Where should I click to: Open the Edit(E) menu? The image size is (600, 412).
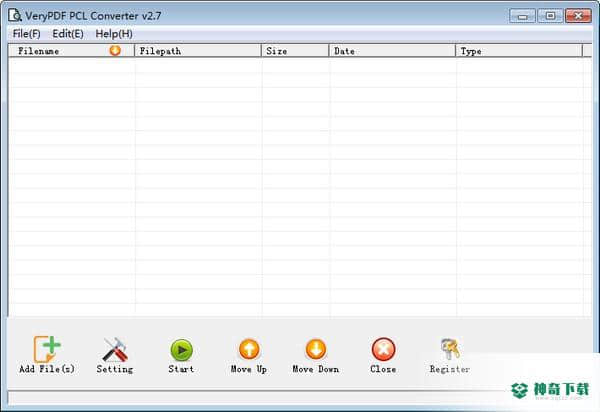[68, 34]
